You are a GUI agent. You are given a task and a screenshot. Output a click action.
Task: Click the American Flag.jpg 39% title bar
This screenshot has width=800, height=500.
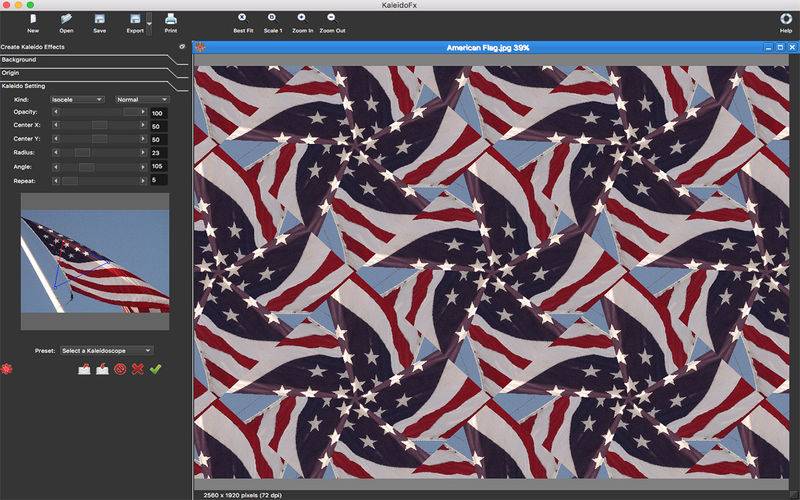coord(488,47)
